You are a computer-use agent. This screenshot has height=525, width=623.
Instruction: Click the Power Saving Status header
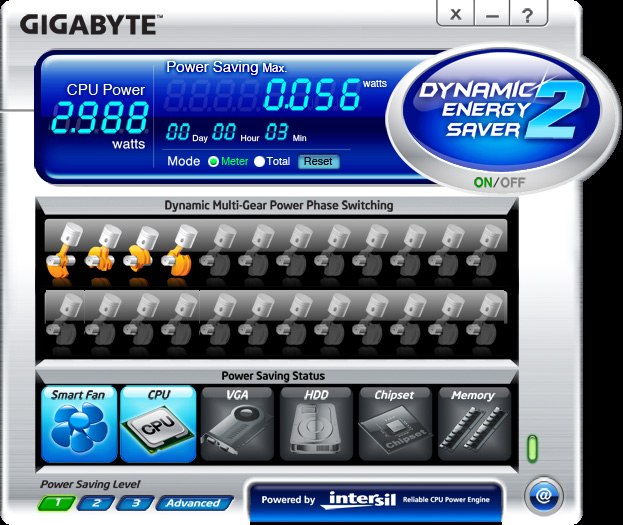click(273, 376)
